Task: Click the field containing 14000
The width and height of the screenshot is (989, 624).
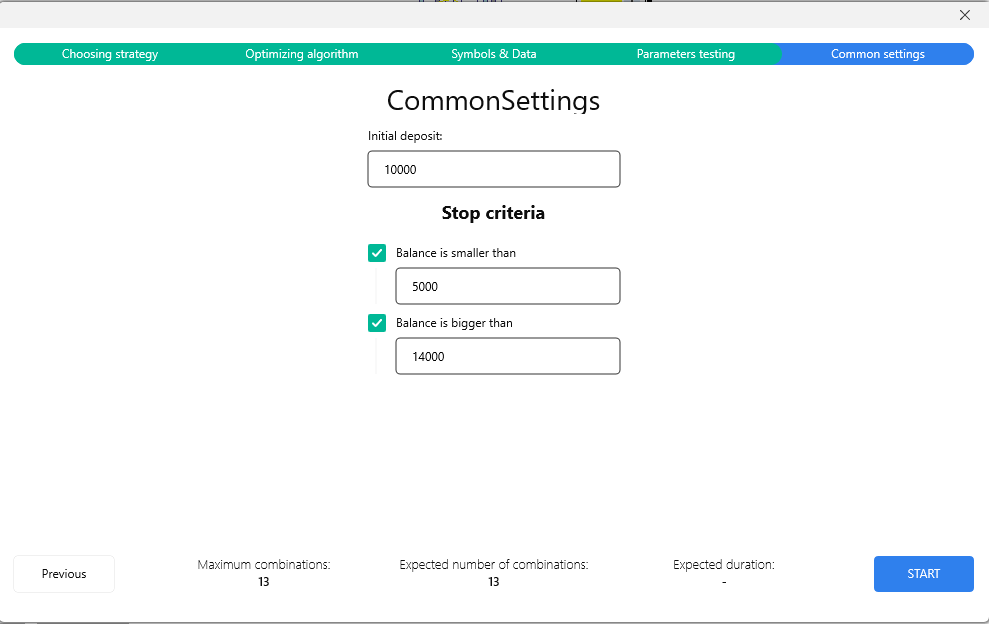Action: coord(508,356)
